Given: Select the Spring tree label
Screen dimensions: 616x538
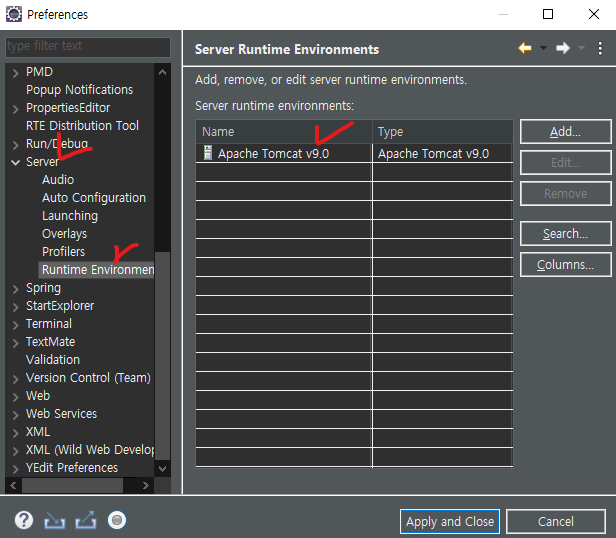Looking at the screenshot, I should tap(43, 288).
